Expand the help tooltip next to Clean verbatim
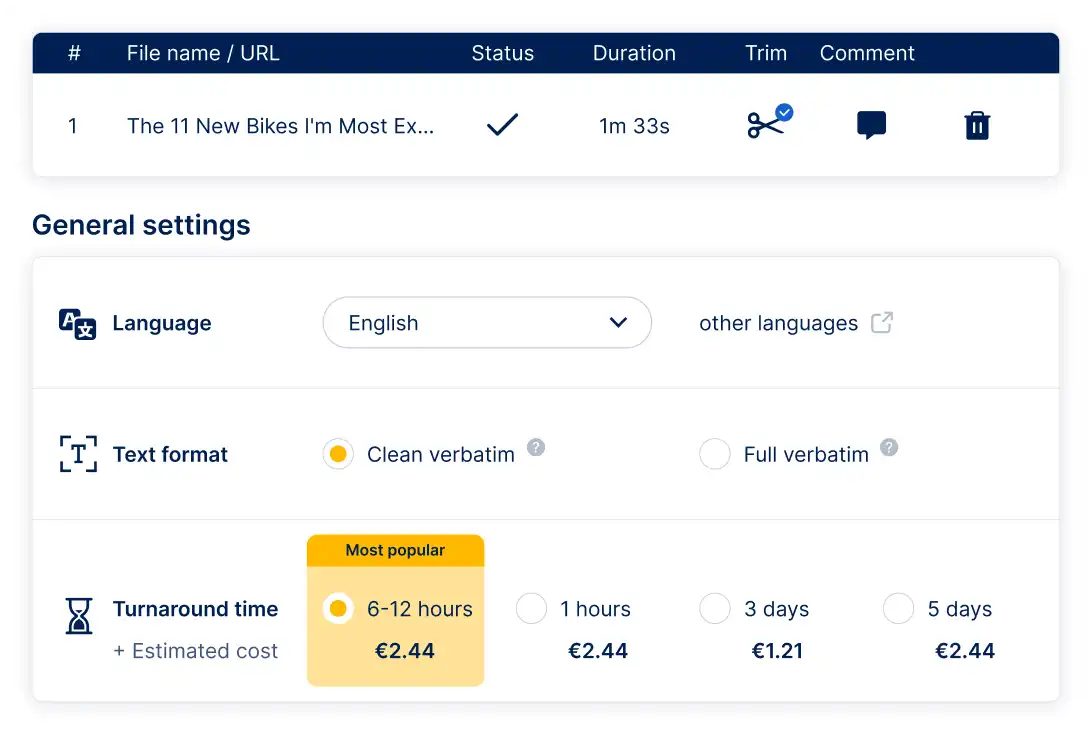 click(536, 448)
